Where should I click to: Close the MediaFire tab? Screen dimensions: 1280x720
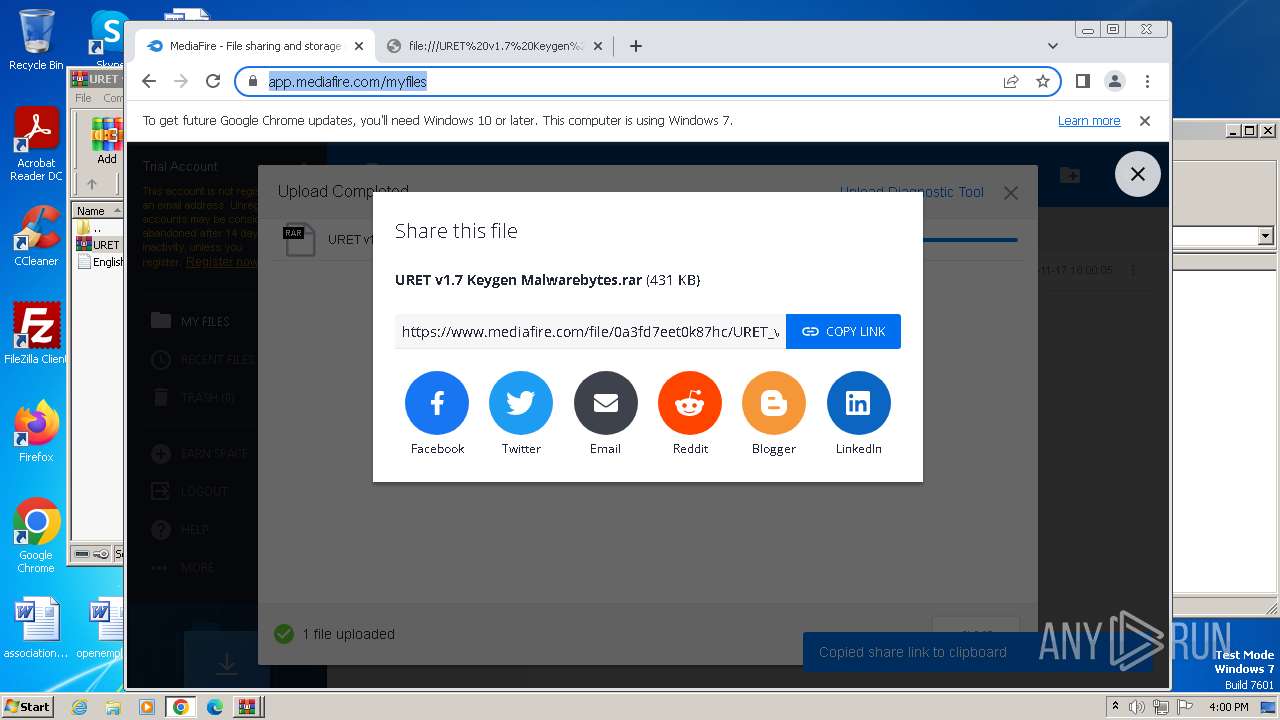coord(359,46)
